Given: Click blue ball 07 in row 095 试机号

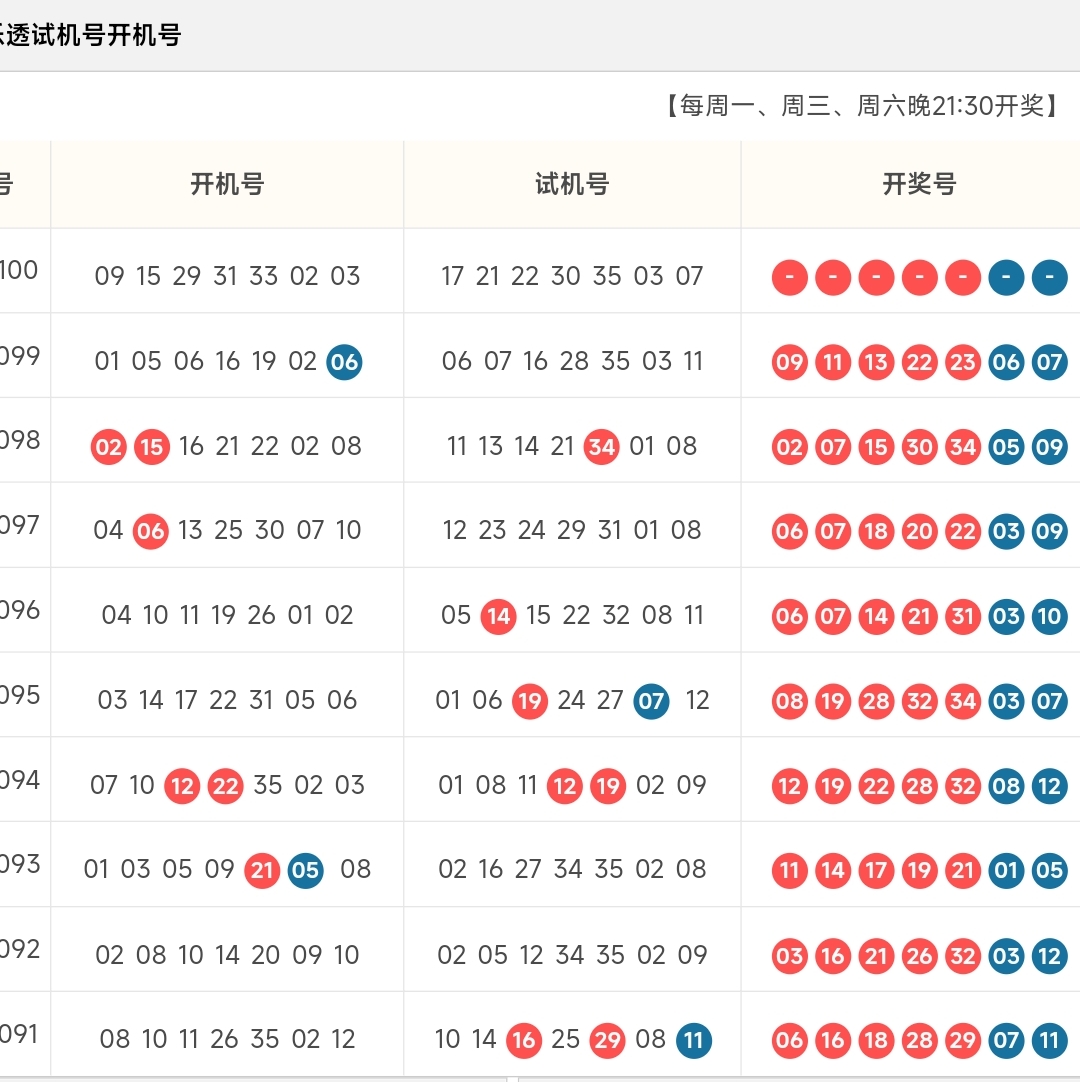Looking at the screenshot, I should point(651,702).
